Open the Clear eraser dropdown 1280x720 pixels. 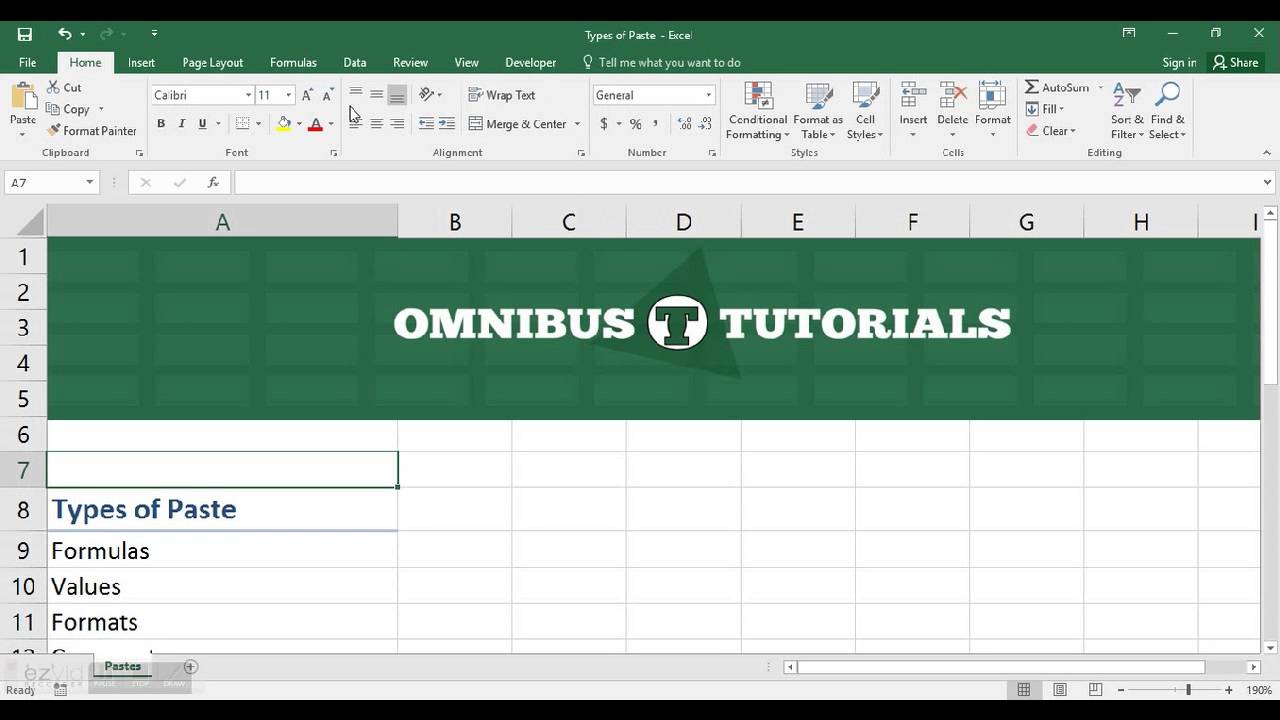pyautogui.click(x=1051, y=131)
